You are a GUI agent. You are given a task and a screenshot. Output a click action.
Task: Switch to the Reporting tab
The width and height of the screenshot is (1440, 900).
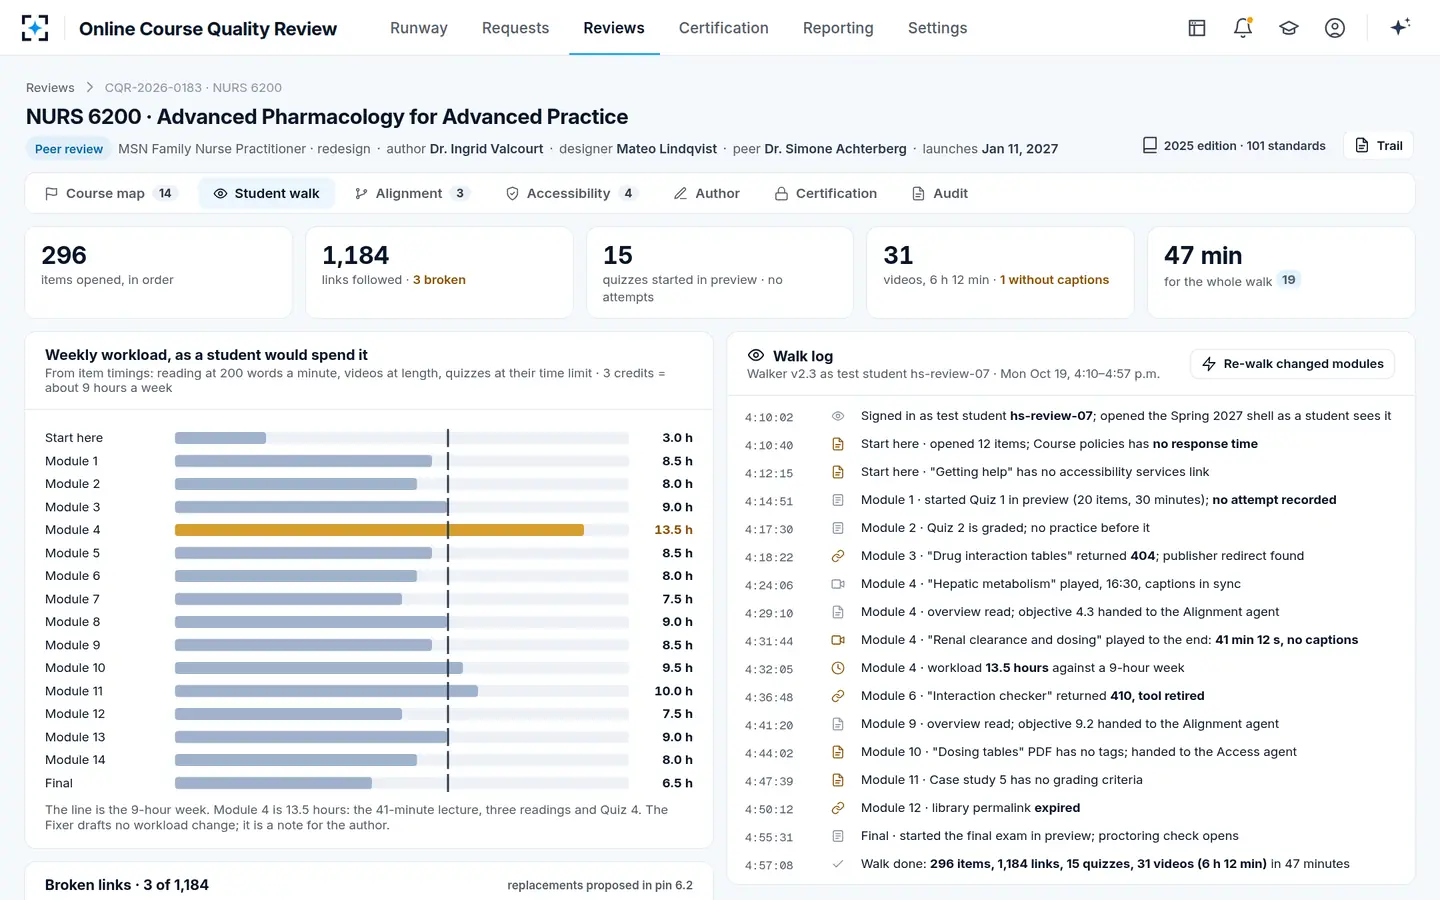[838, 28]
